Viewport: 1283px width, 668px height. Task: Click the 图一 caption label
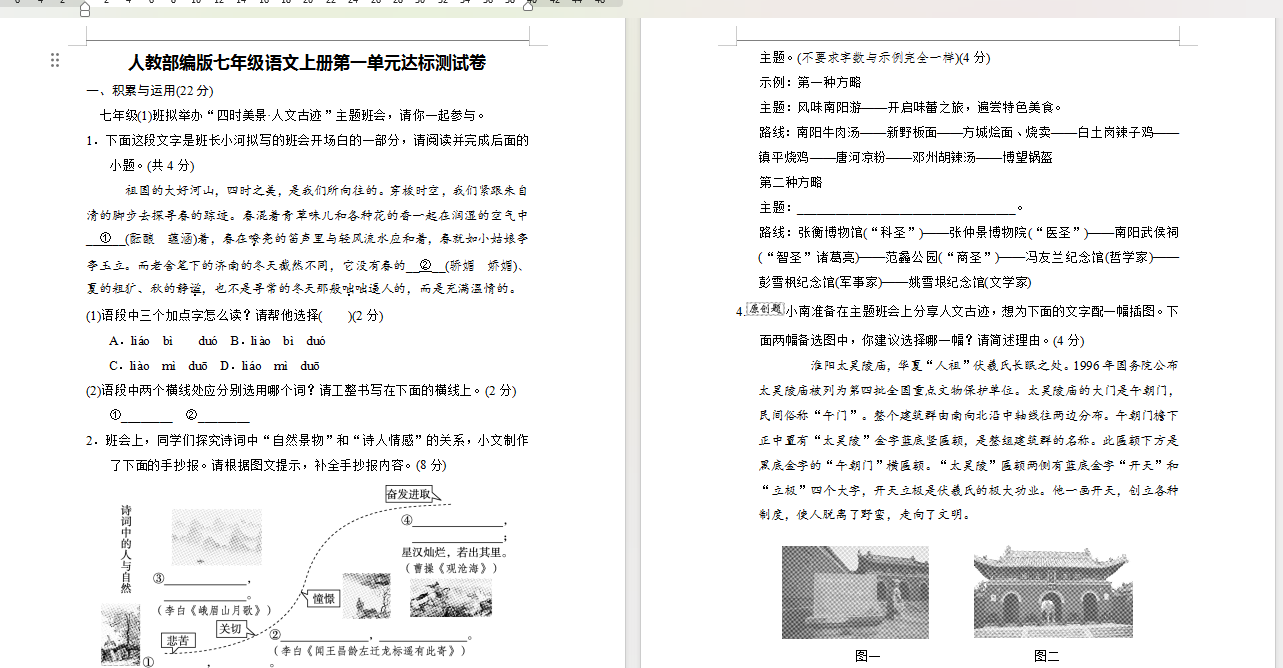click(x=868, y=656)
